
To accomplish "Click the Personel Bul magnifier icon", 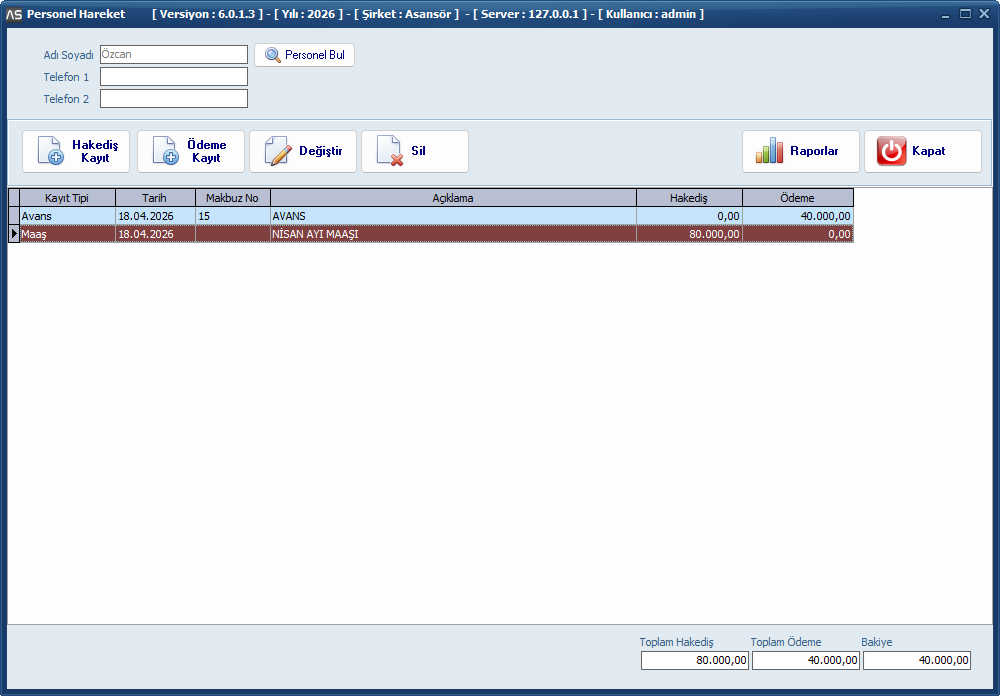I will (x=272, y=55).
